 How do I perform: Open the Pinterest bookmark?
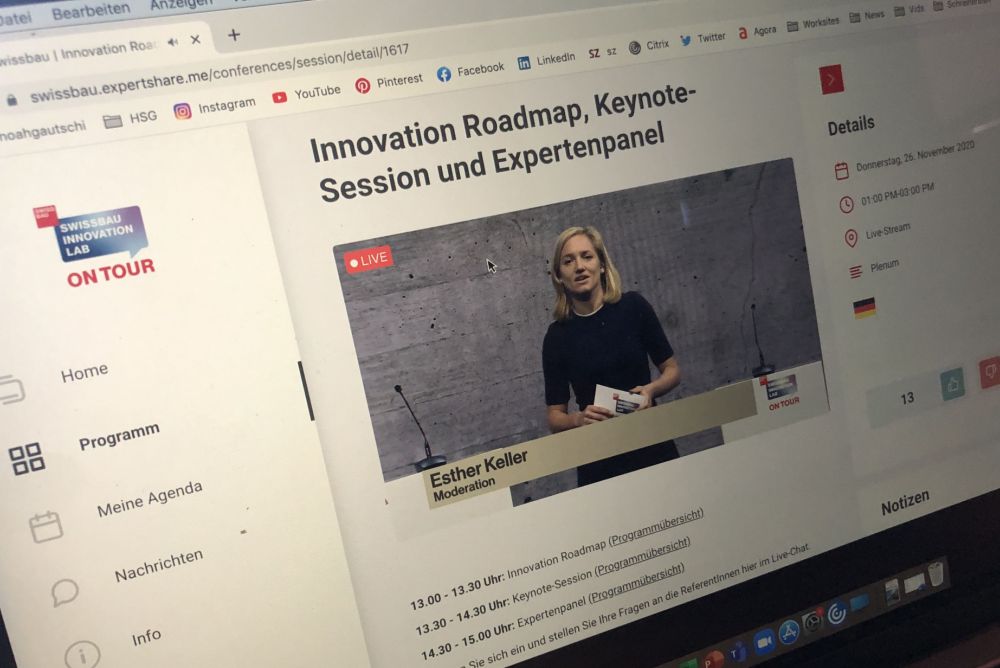click(x=389, y=82)
